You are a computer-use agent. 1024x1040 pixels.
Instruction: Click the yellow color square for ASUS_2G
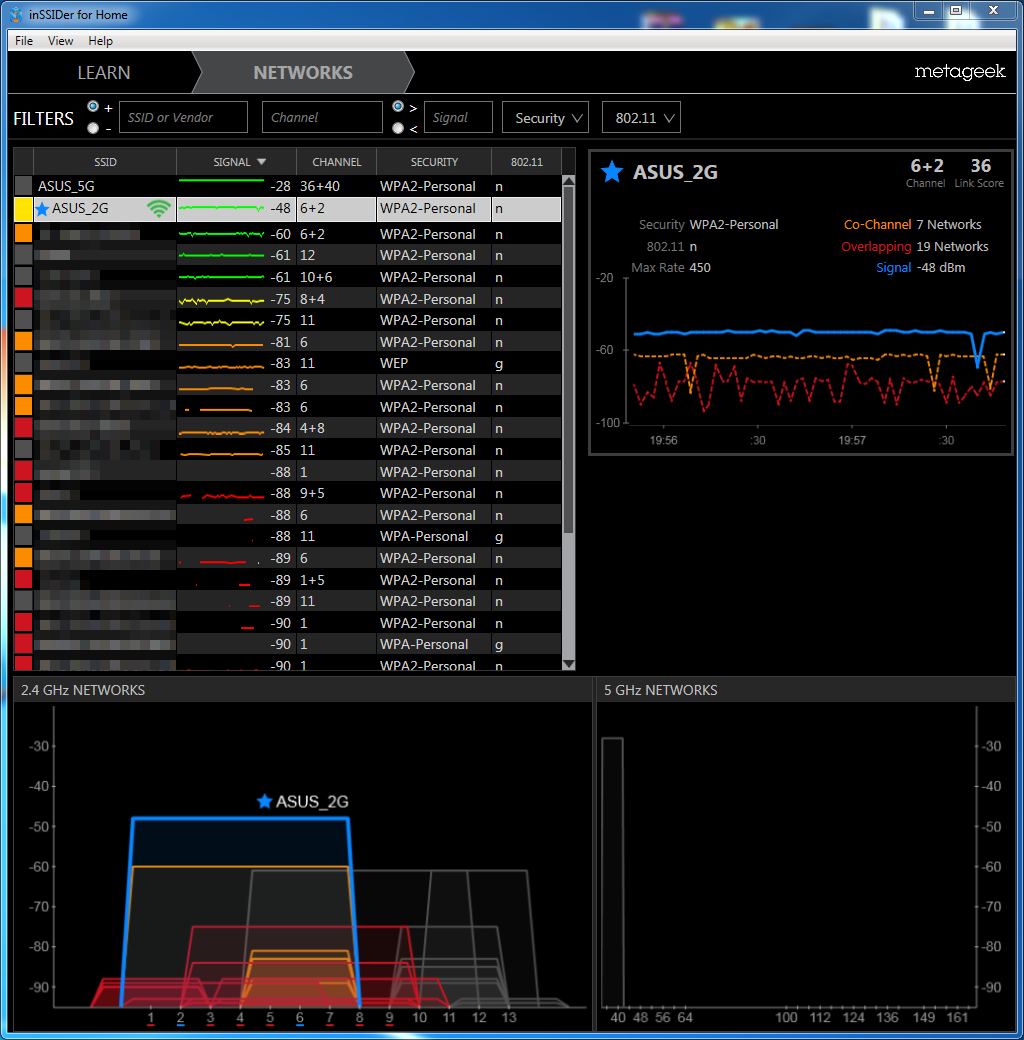pos(23,209)
